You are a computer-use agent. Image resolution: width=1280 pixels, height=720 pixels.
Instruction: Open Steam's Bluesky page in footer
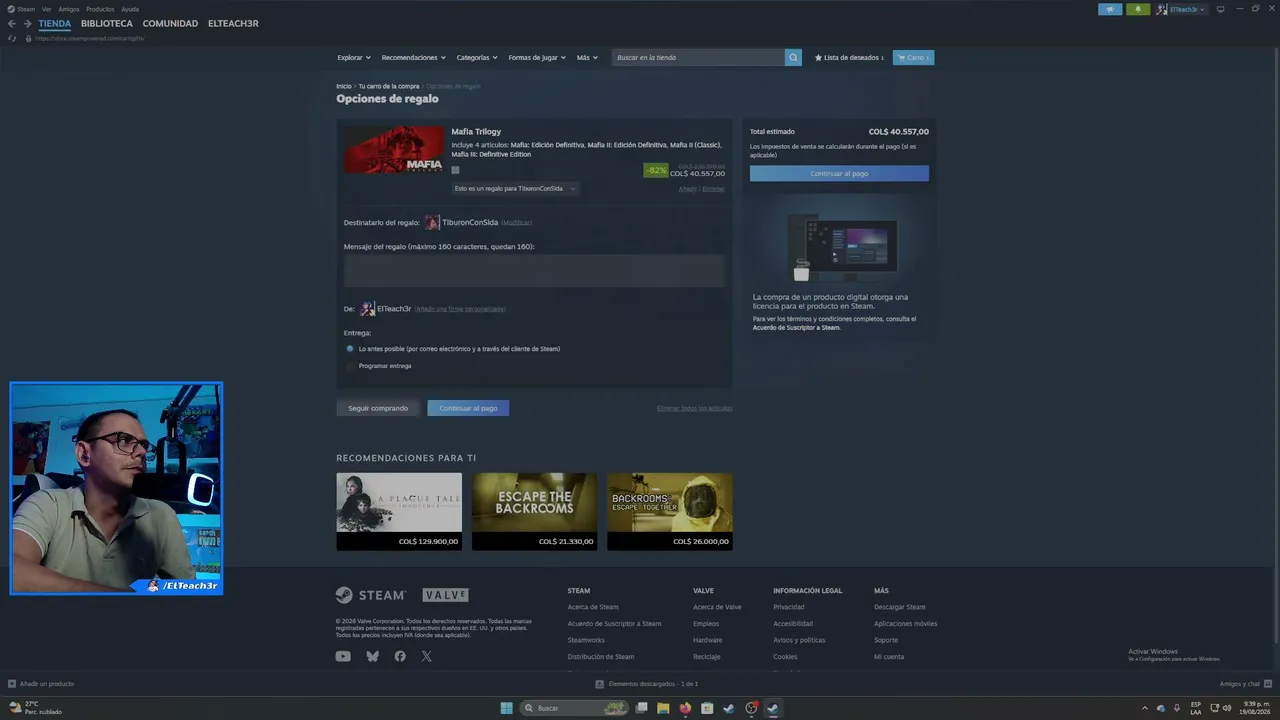pyautogui.click(x=372, y=657)
